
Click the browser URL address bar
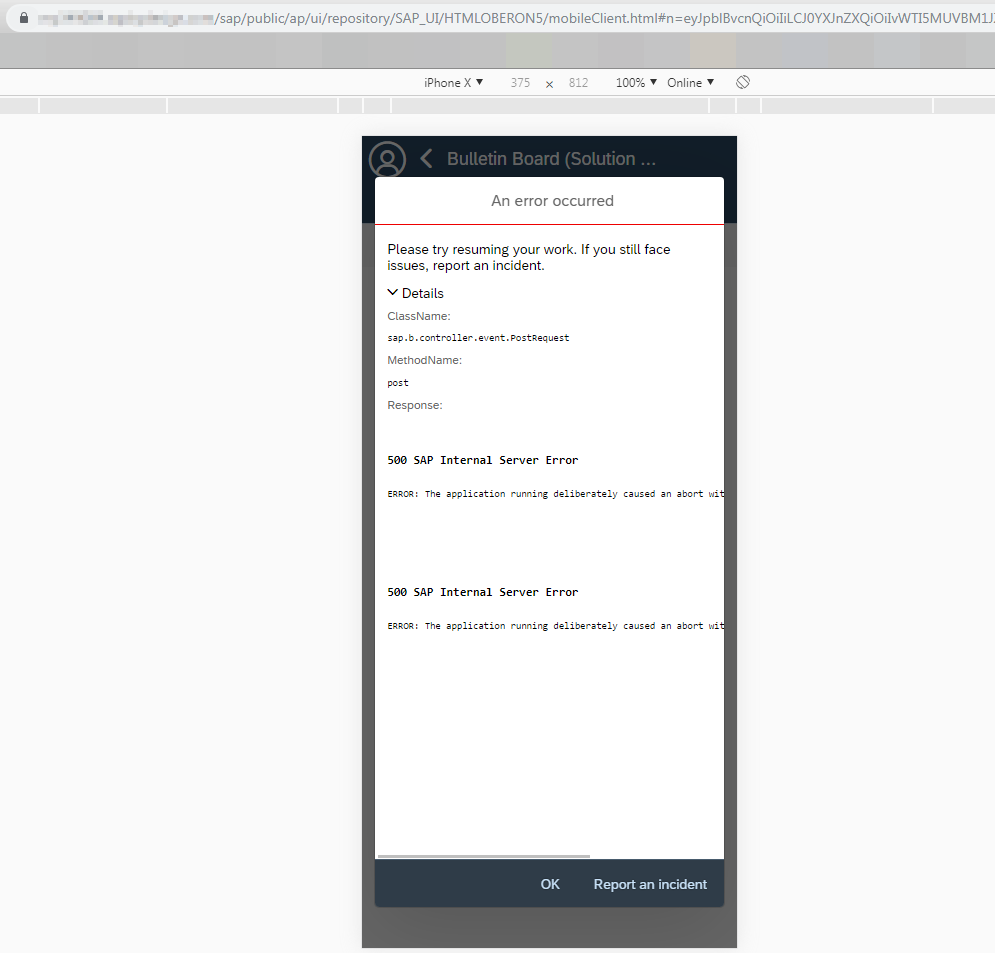coord(501,18)
